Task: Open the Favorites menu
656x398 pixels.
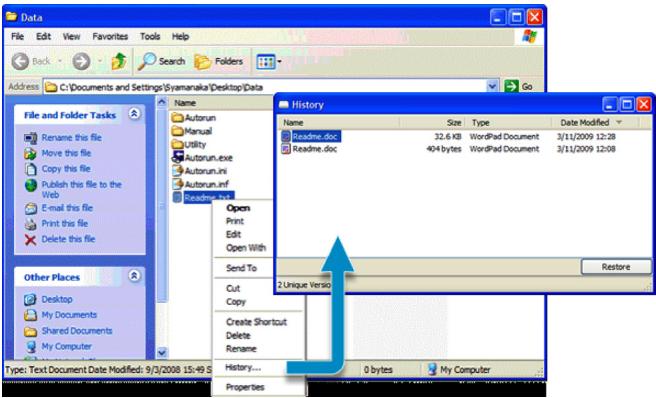Action: tap(110, 36)
